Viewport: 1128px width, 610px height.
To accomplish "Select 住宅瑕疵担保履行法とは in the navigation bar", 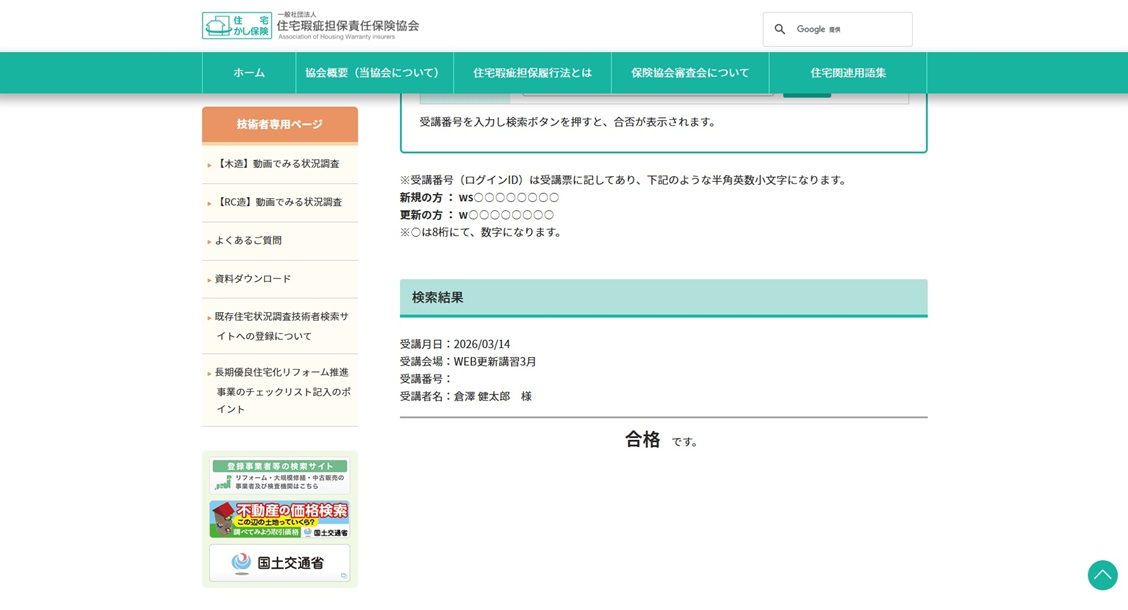I will pos(532,73).
